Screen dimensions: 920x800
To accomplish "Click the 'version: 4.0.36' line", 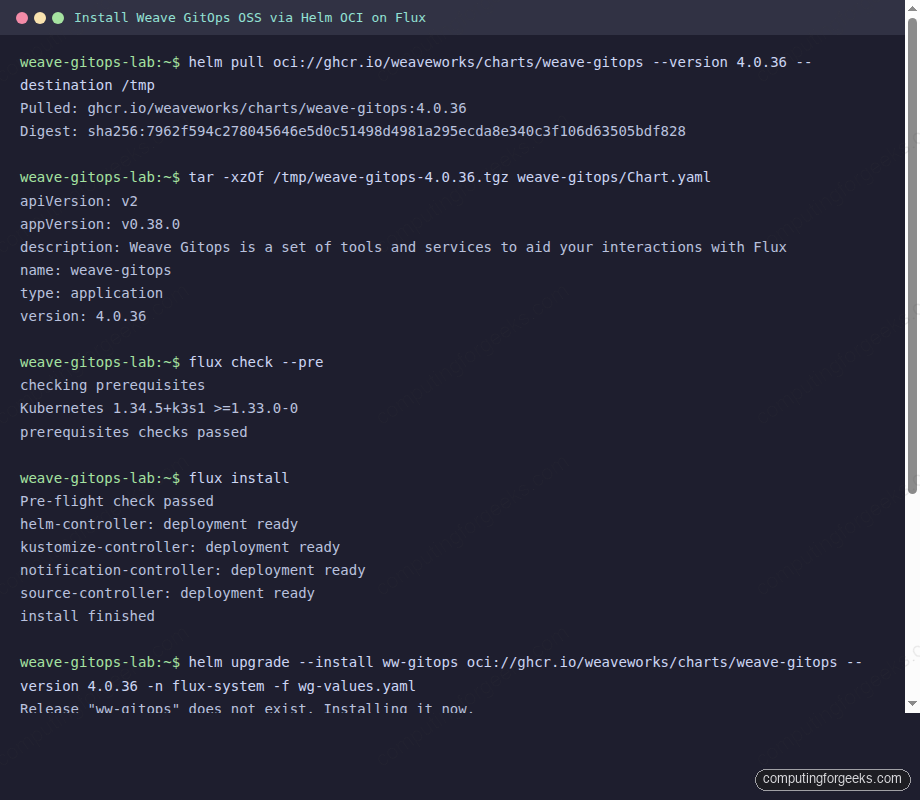I will coord(83,316).
